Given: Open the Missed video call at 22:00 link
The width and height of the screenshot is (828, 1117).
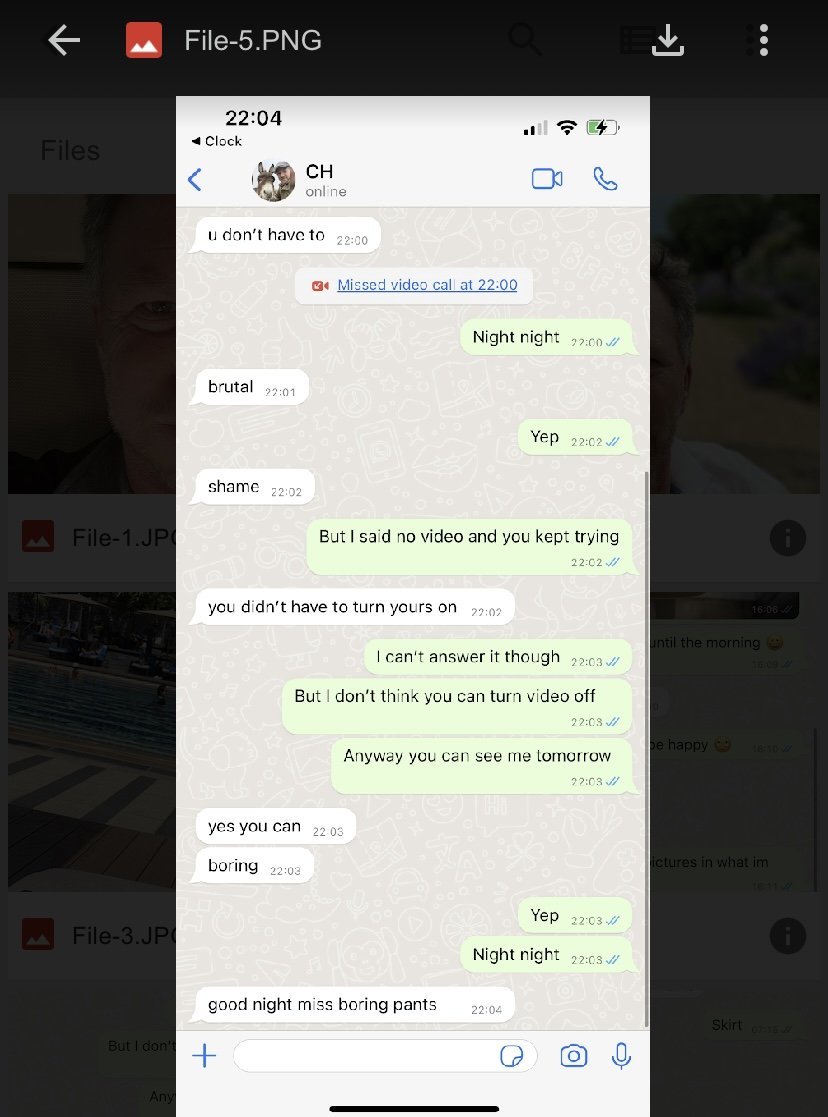Looking at the screenshot, I should pos(427,285).
